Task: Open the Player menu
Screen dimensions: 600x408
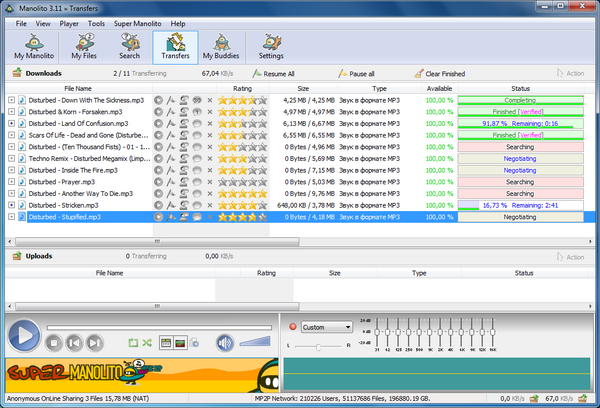Action: tap(69, 24)
